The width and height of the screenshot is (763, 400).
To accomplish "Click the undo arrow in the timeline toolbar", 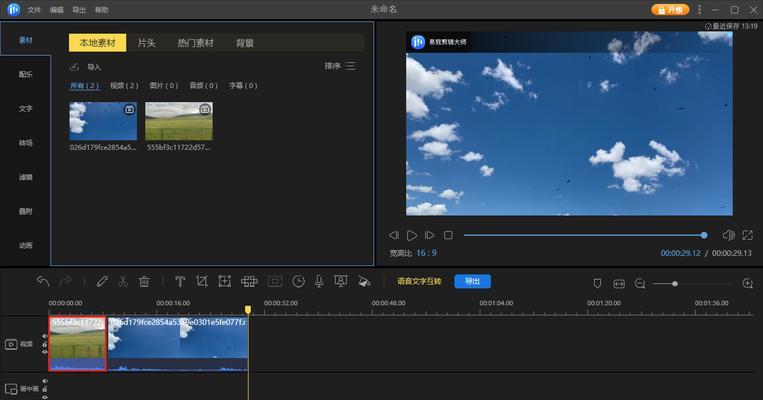I will pyautogui.click(x=43, y=281).
